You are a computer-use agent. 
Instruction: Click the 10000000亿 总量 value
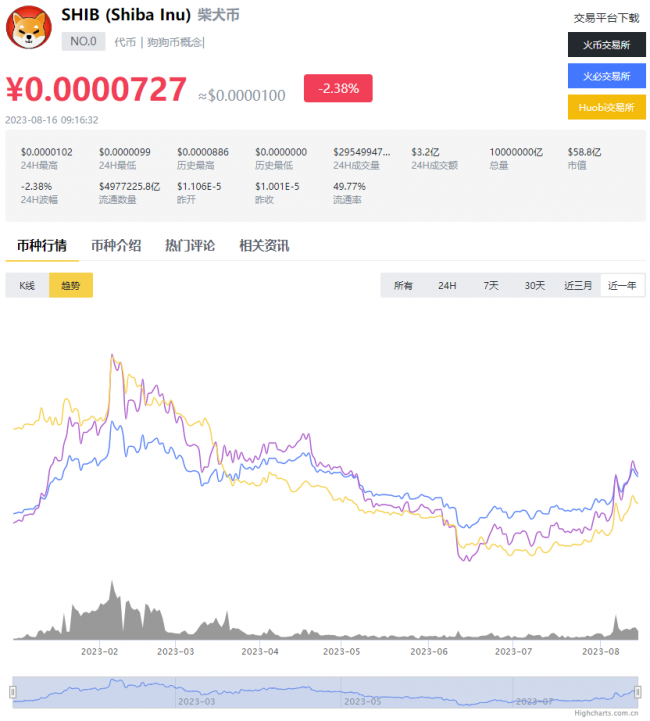pyautogui.click(x=516, y=152)
